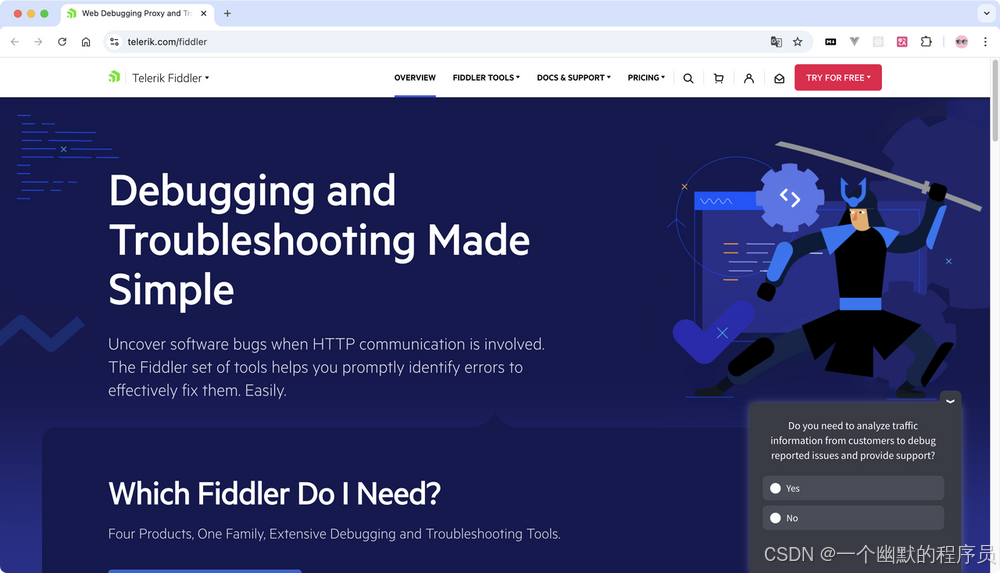
Task: Click the "Four Products, One Family" subtitle text
Action: (334, 533)
